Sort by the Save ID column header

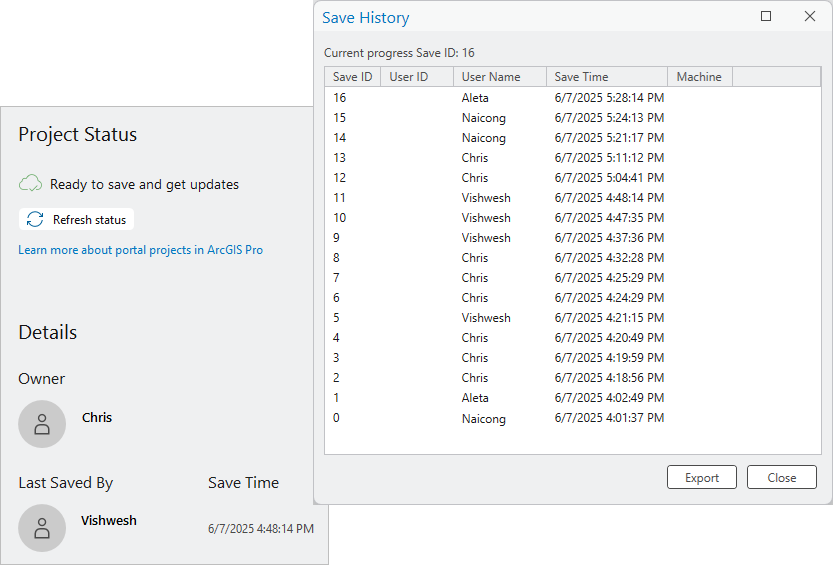click(352, 77)
